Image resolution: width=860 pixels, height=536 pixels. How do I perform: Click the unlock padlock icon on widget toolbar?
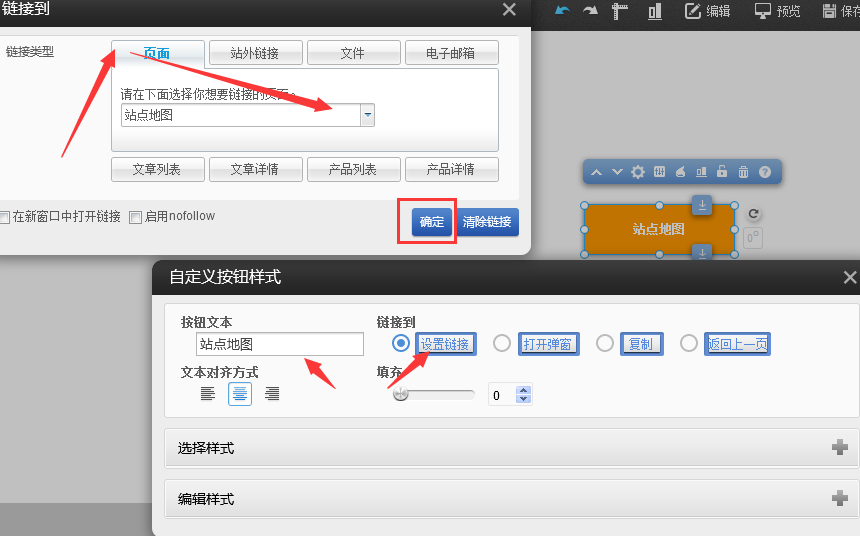tap(722, 172)
